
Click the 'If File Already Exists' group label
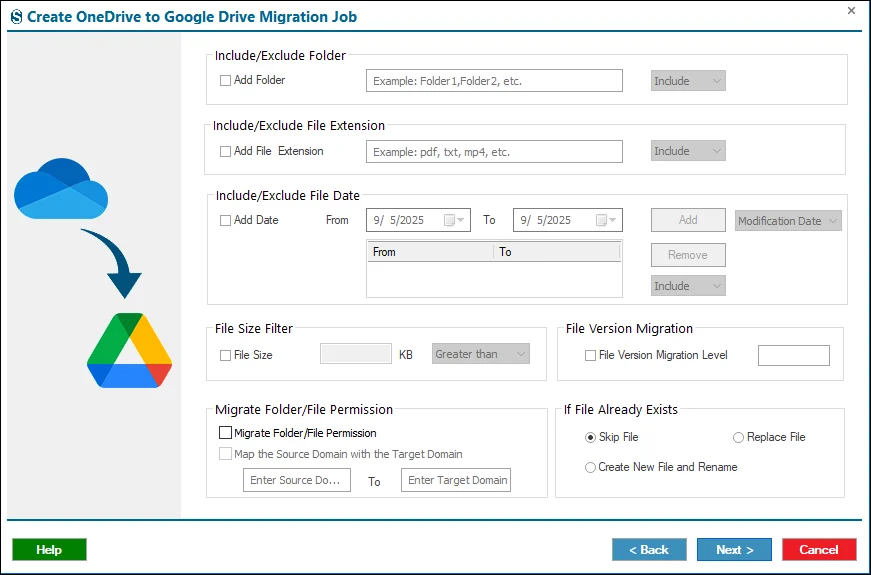point(621,409)
